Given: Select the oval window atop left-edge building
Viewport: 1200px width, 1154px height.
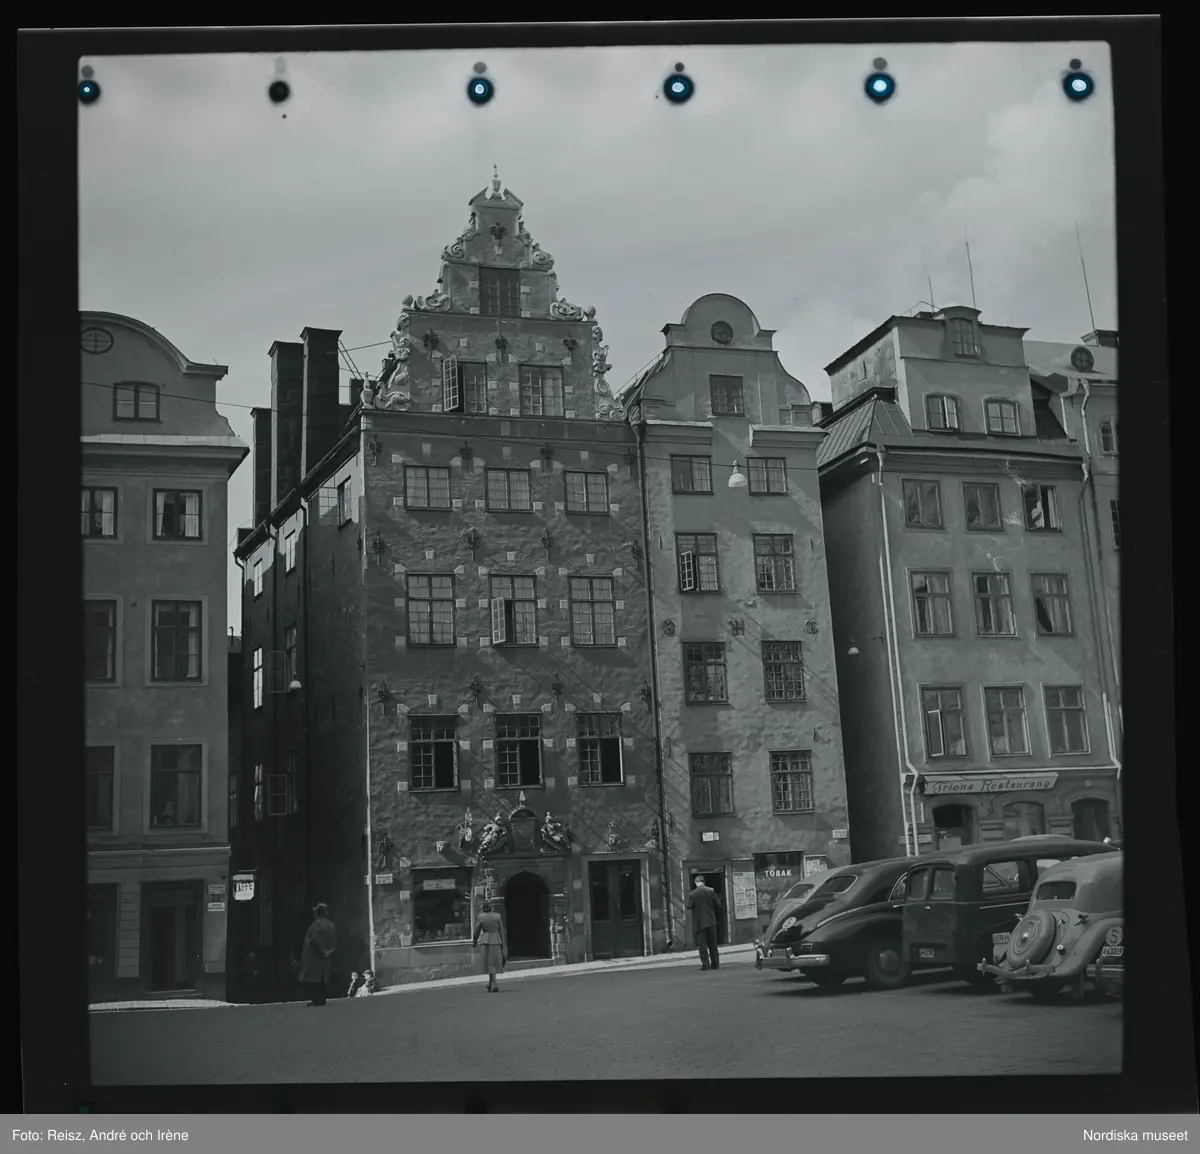Looking at the screenshot, I should pyautogui.click(x=97, y=341).
